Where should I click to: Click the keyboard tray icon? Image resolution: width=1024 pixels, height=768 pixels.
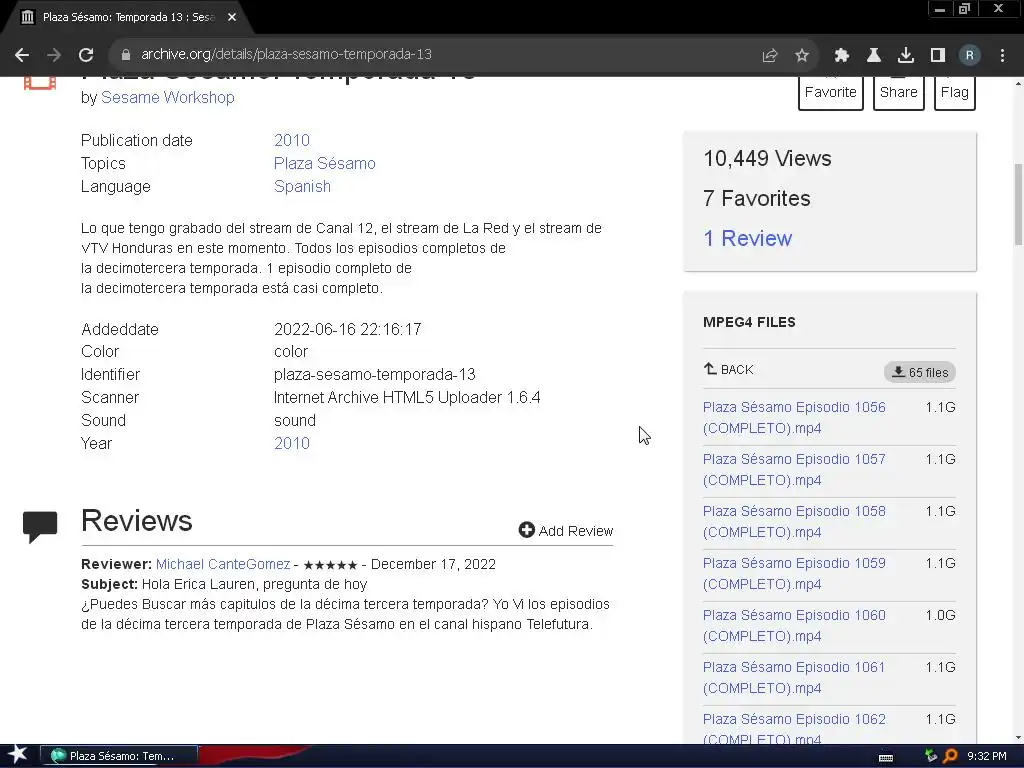pos(886,757)
